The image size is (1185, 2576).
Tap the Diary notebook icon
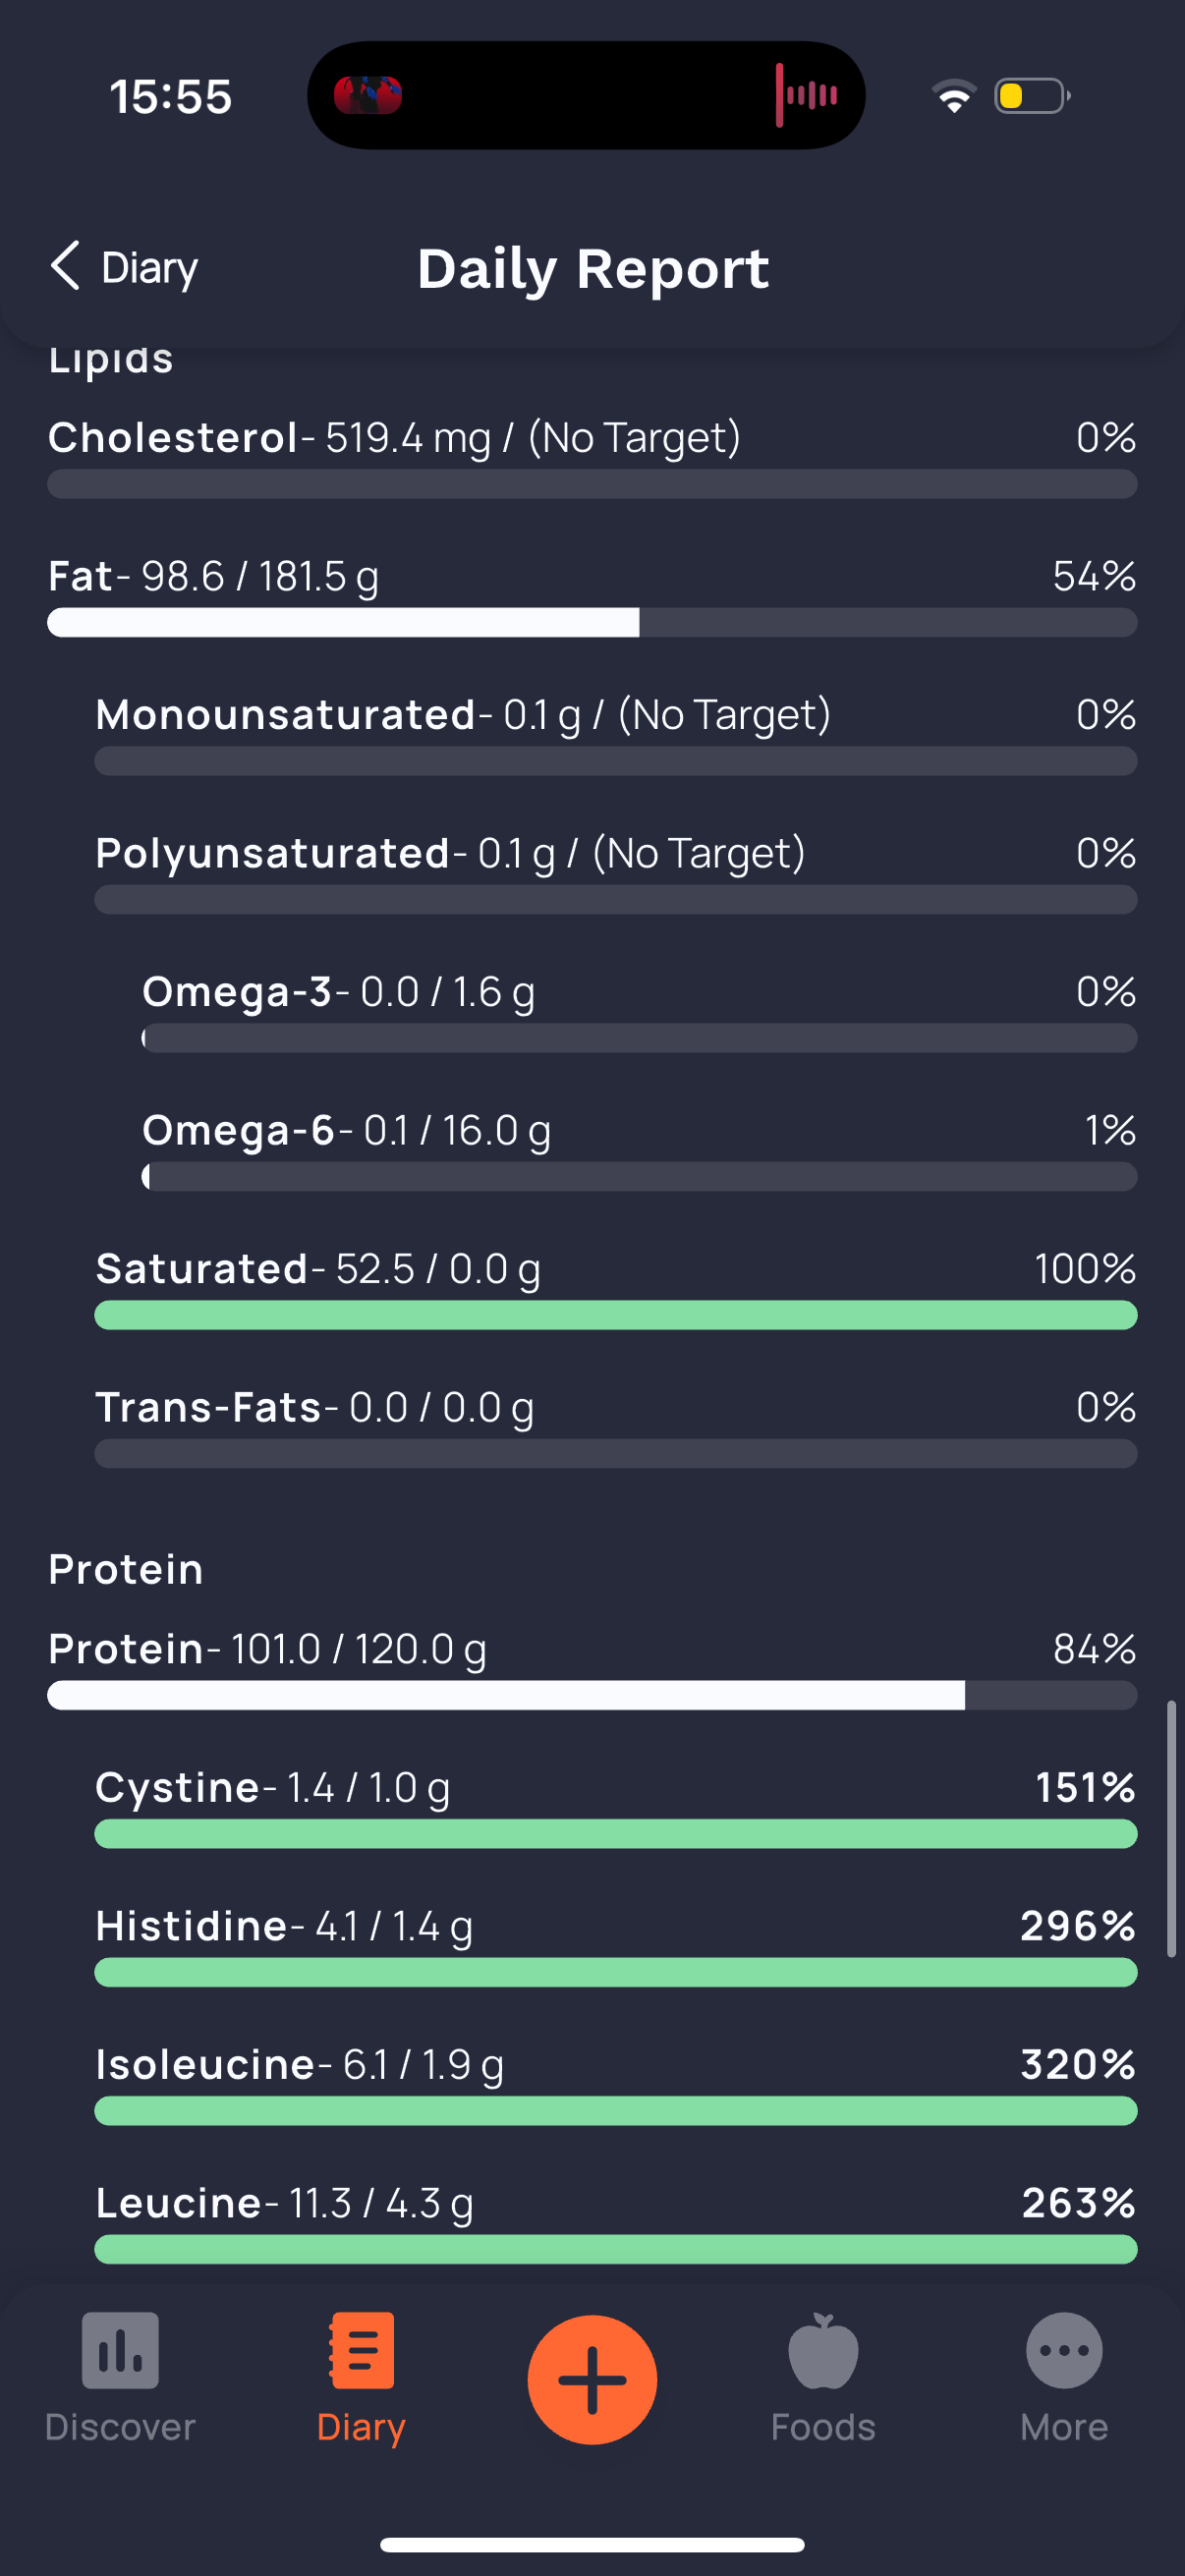pos(361,2350)
